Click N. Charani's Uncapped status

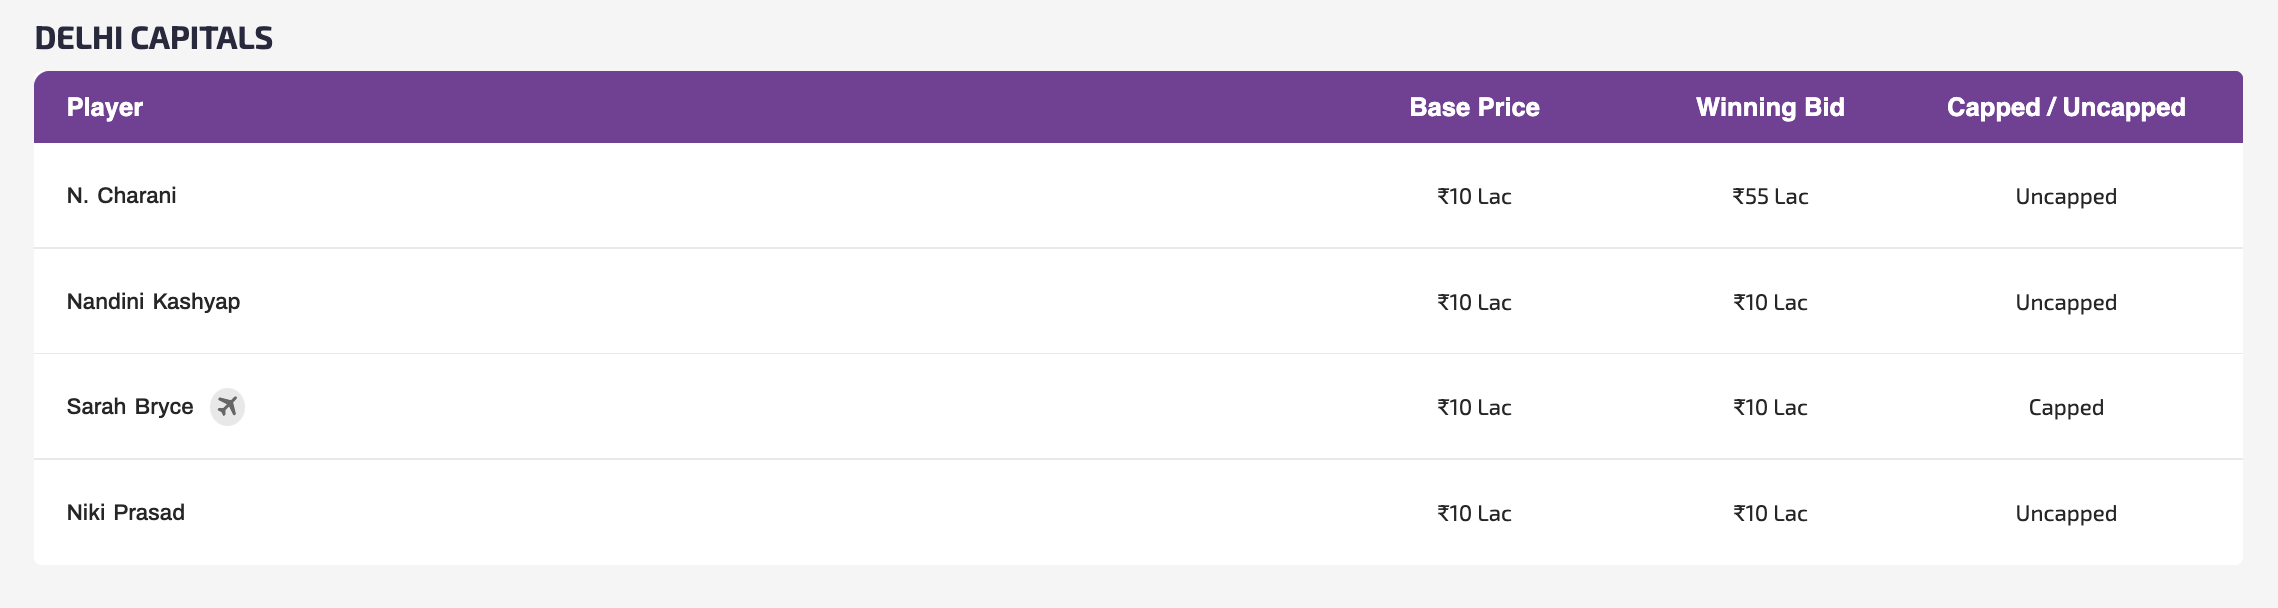[x=2066, y=197]
